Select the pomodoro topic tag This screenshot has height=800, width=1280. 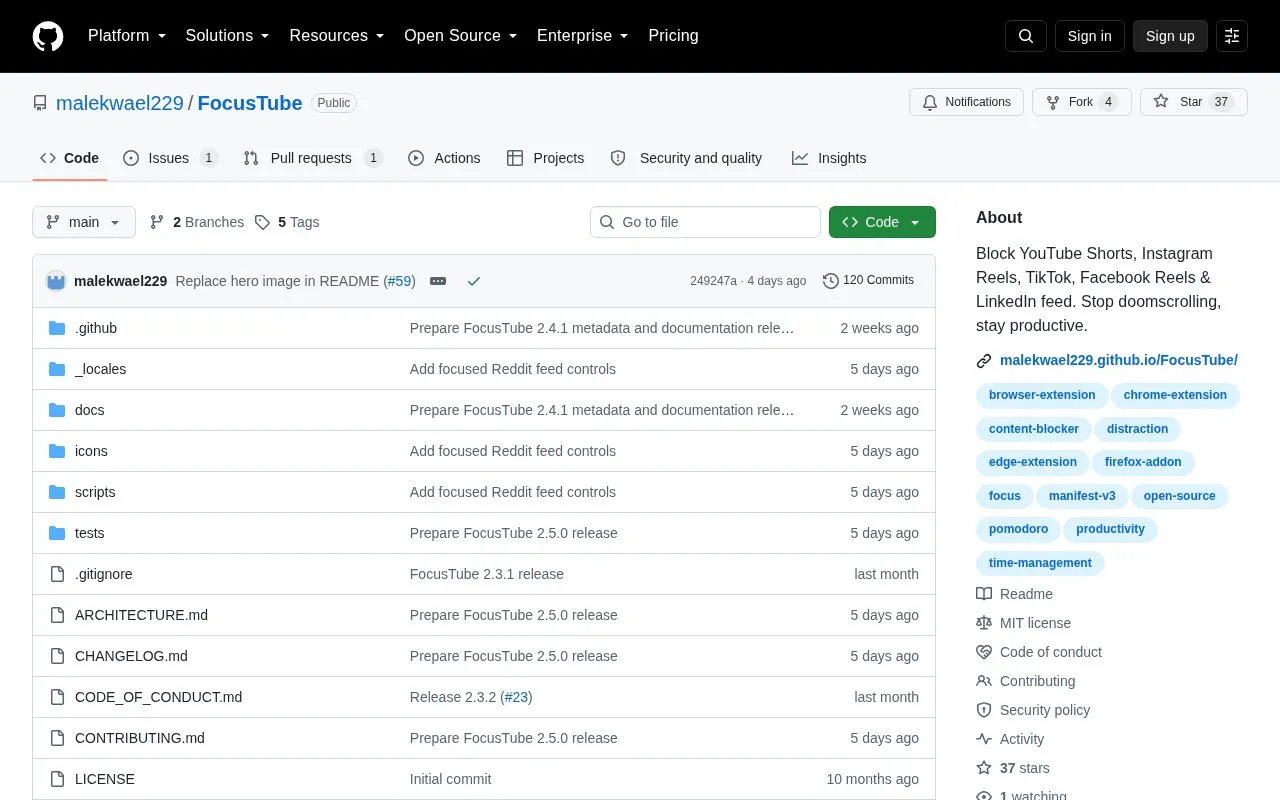tap(1018, 529)
